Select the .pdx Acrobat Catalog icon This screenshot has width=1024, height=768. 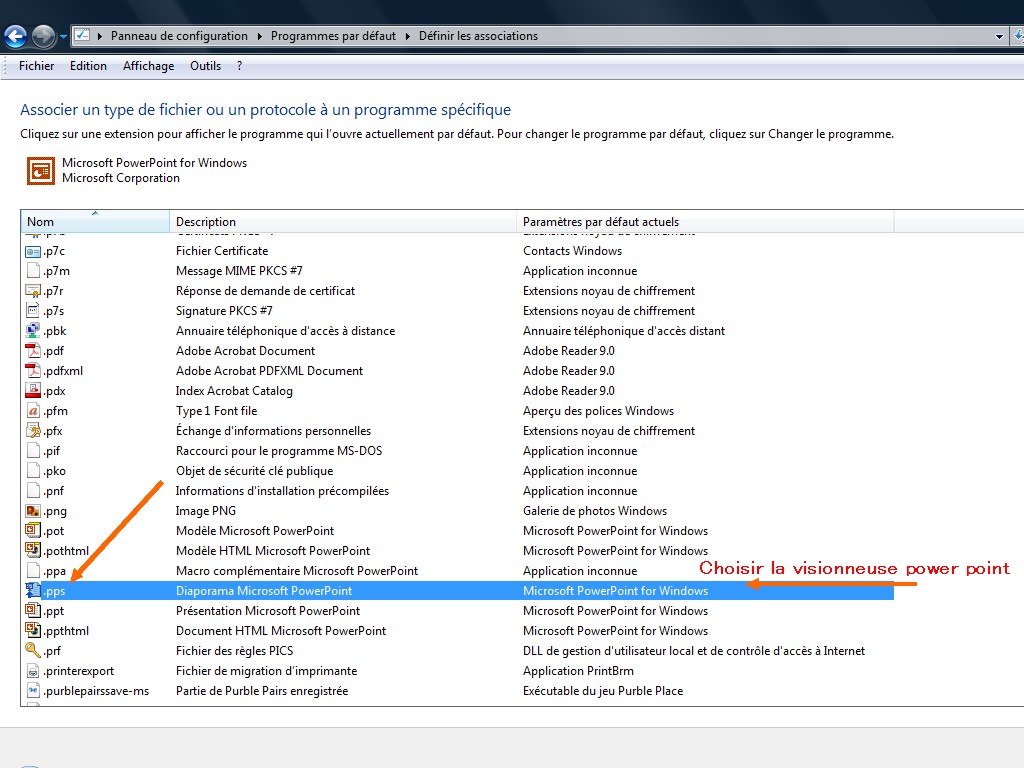[x=33, y=391]
